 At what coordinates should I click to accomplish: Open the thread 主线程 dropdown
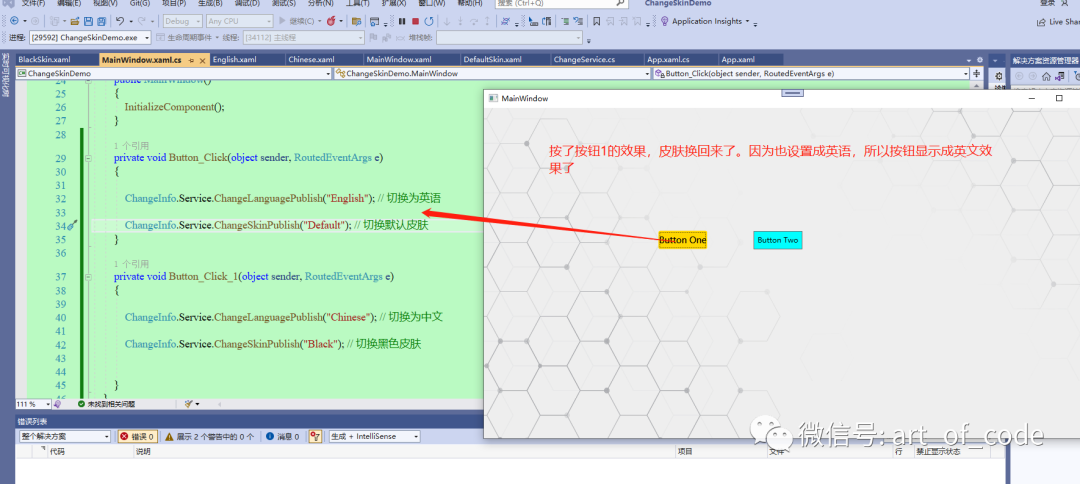(x=302, y=37)
